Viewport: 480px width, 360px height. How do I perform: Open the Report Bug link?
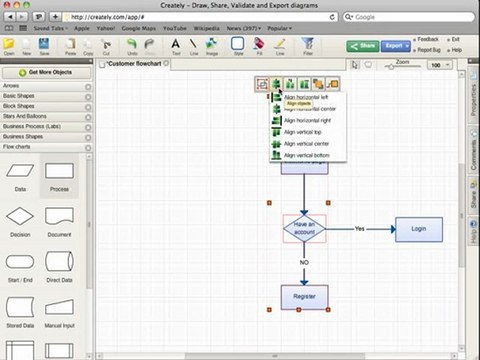click(x=429, y=50)
